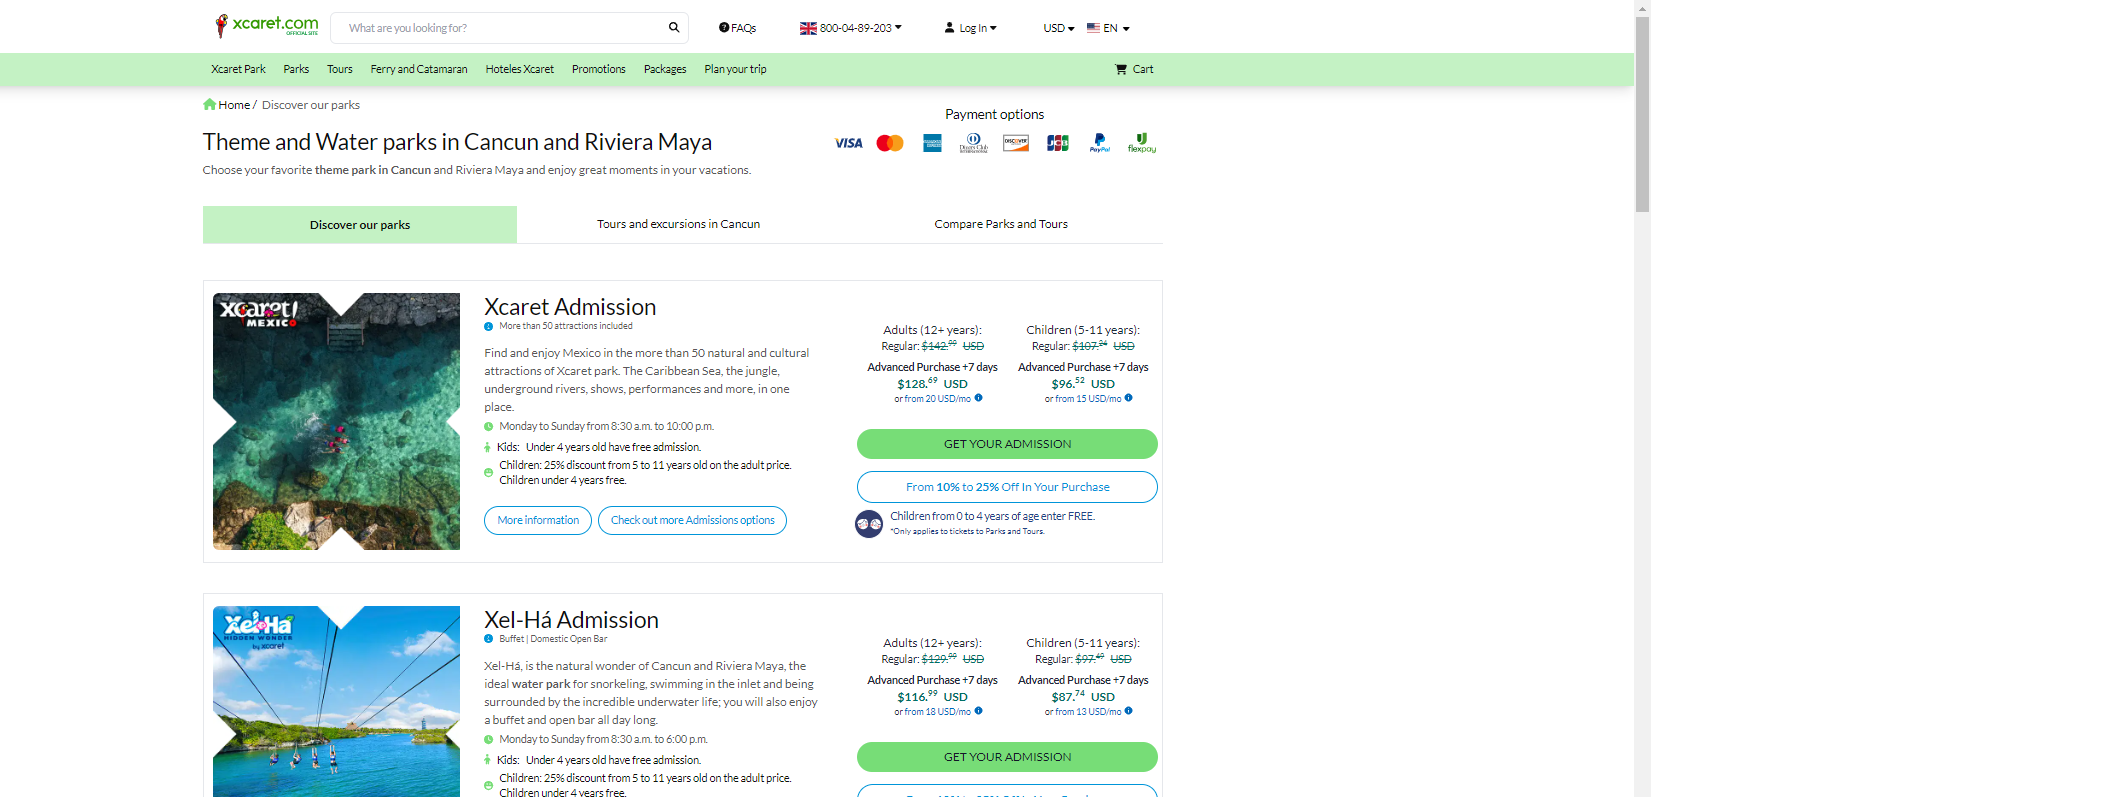Open the Cart link

click(1134, 69)
